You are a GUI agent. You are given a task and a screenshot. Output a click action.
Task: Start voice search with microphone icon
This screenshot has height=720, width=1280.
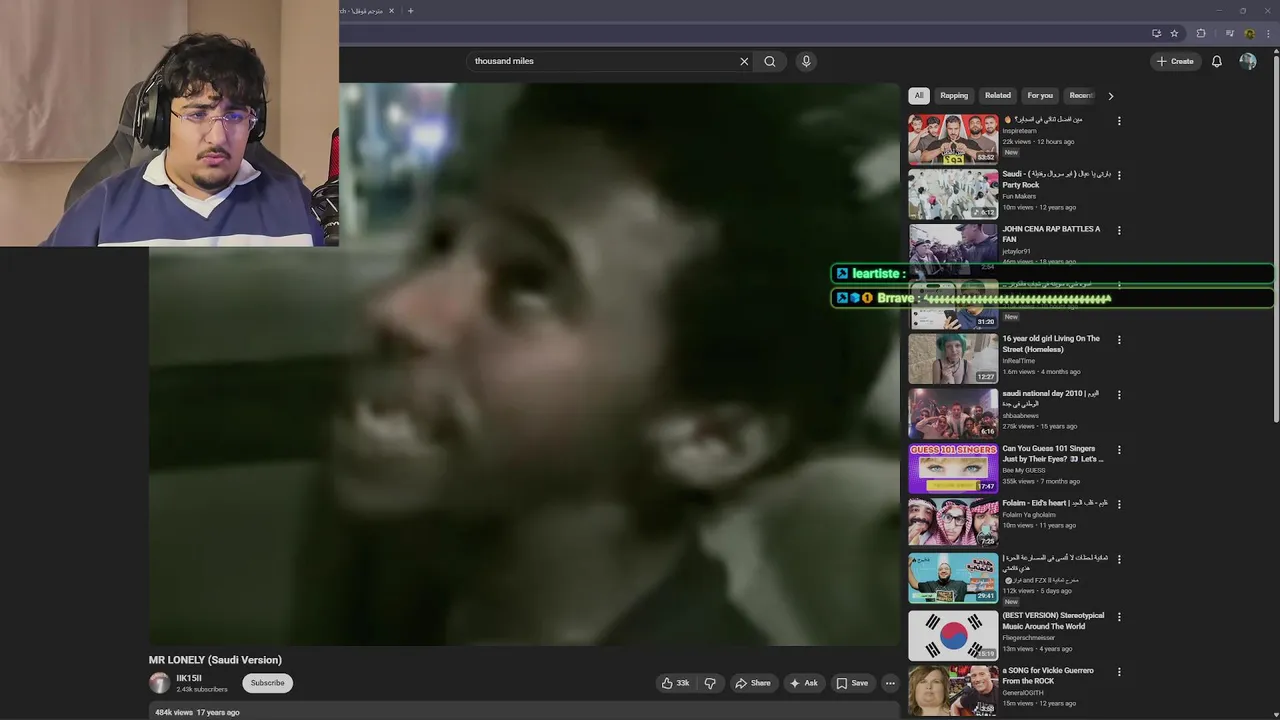pos(806,61)
